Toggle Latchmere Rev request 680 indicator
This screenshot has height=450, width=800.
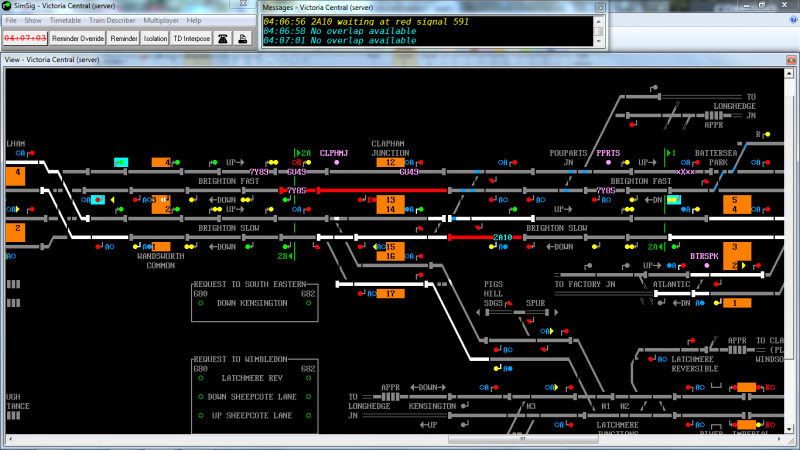pyautogui.click(x=201, y=378)
